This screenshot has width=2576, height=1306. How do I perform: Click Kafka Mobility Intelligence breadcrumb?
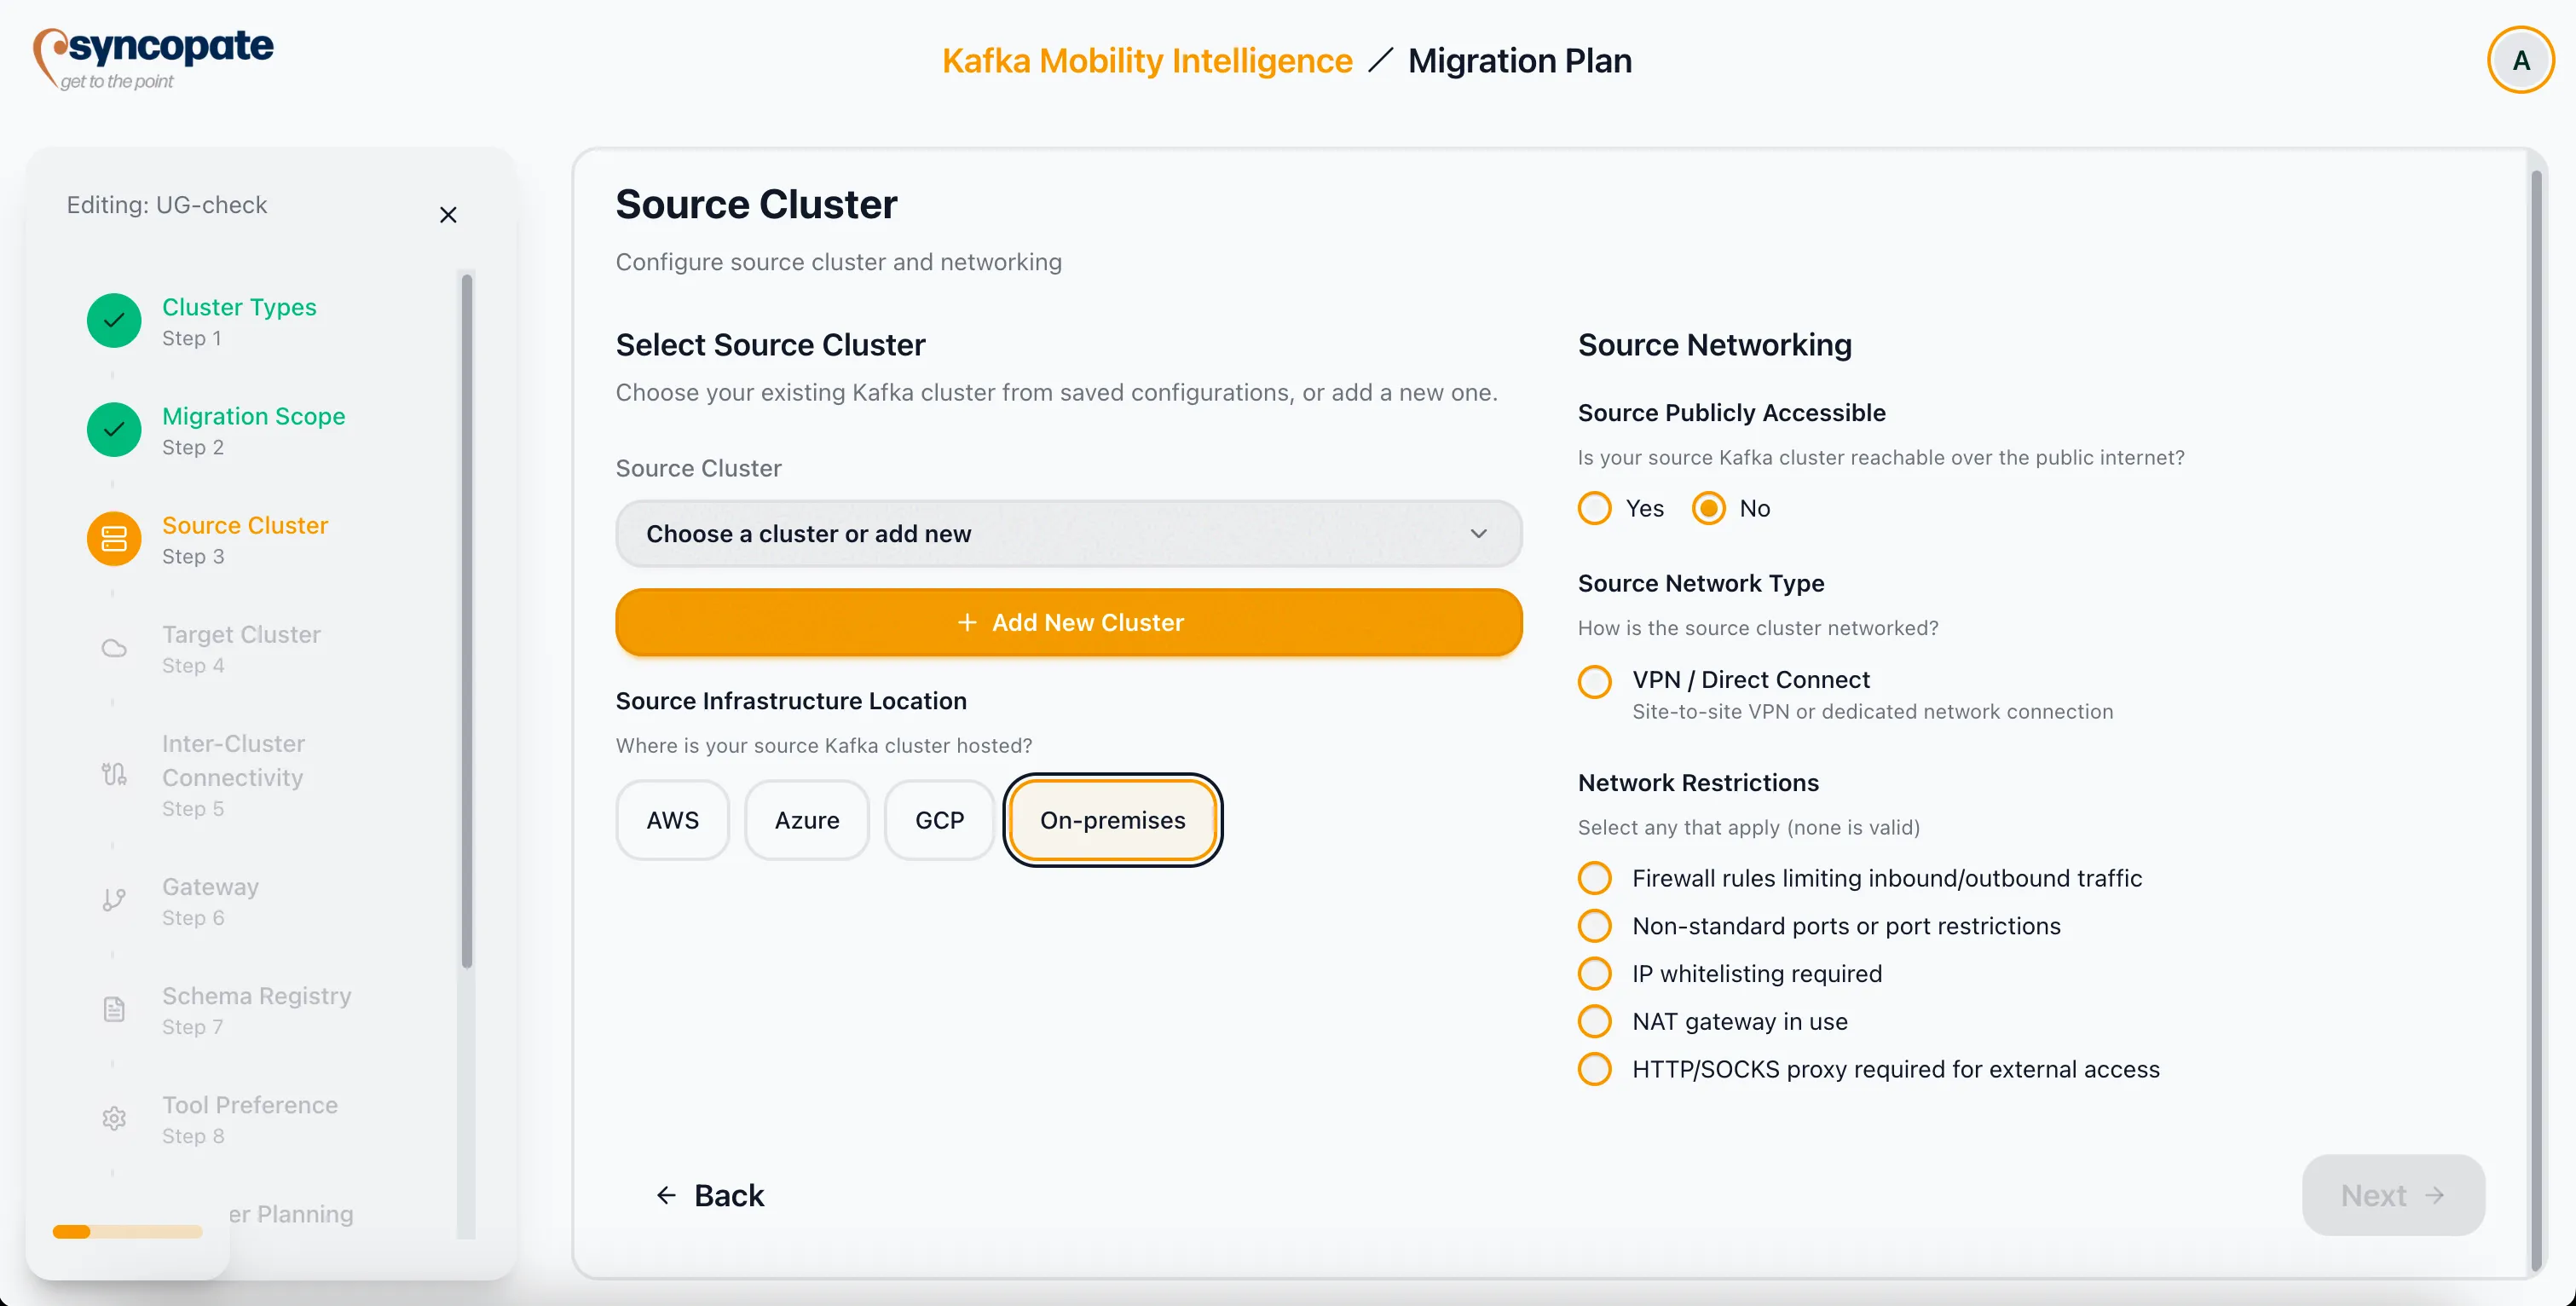(1146, 60)
